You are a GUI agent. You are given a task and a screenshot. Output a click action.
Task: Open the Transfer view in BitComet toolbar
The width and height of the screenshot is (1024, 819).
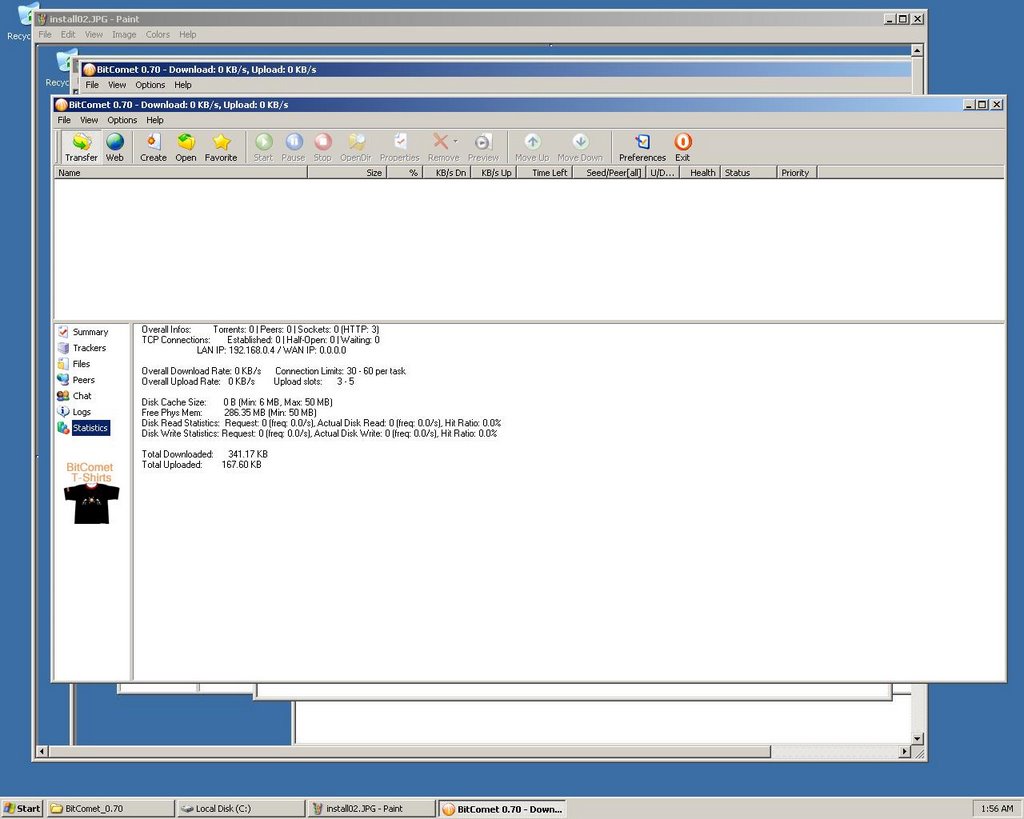pyautogui.click(x=81, y=147)
